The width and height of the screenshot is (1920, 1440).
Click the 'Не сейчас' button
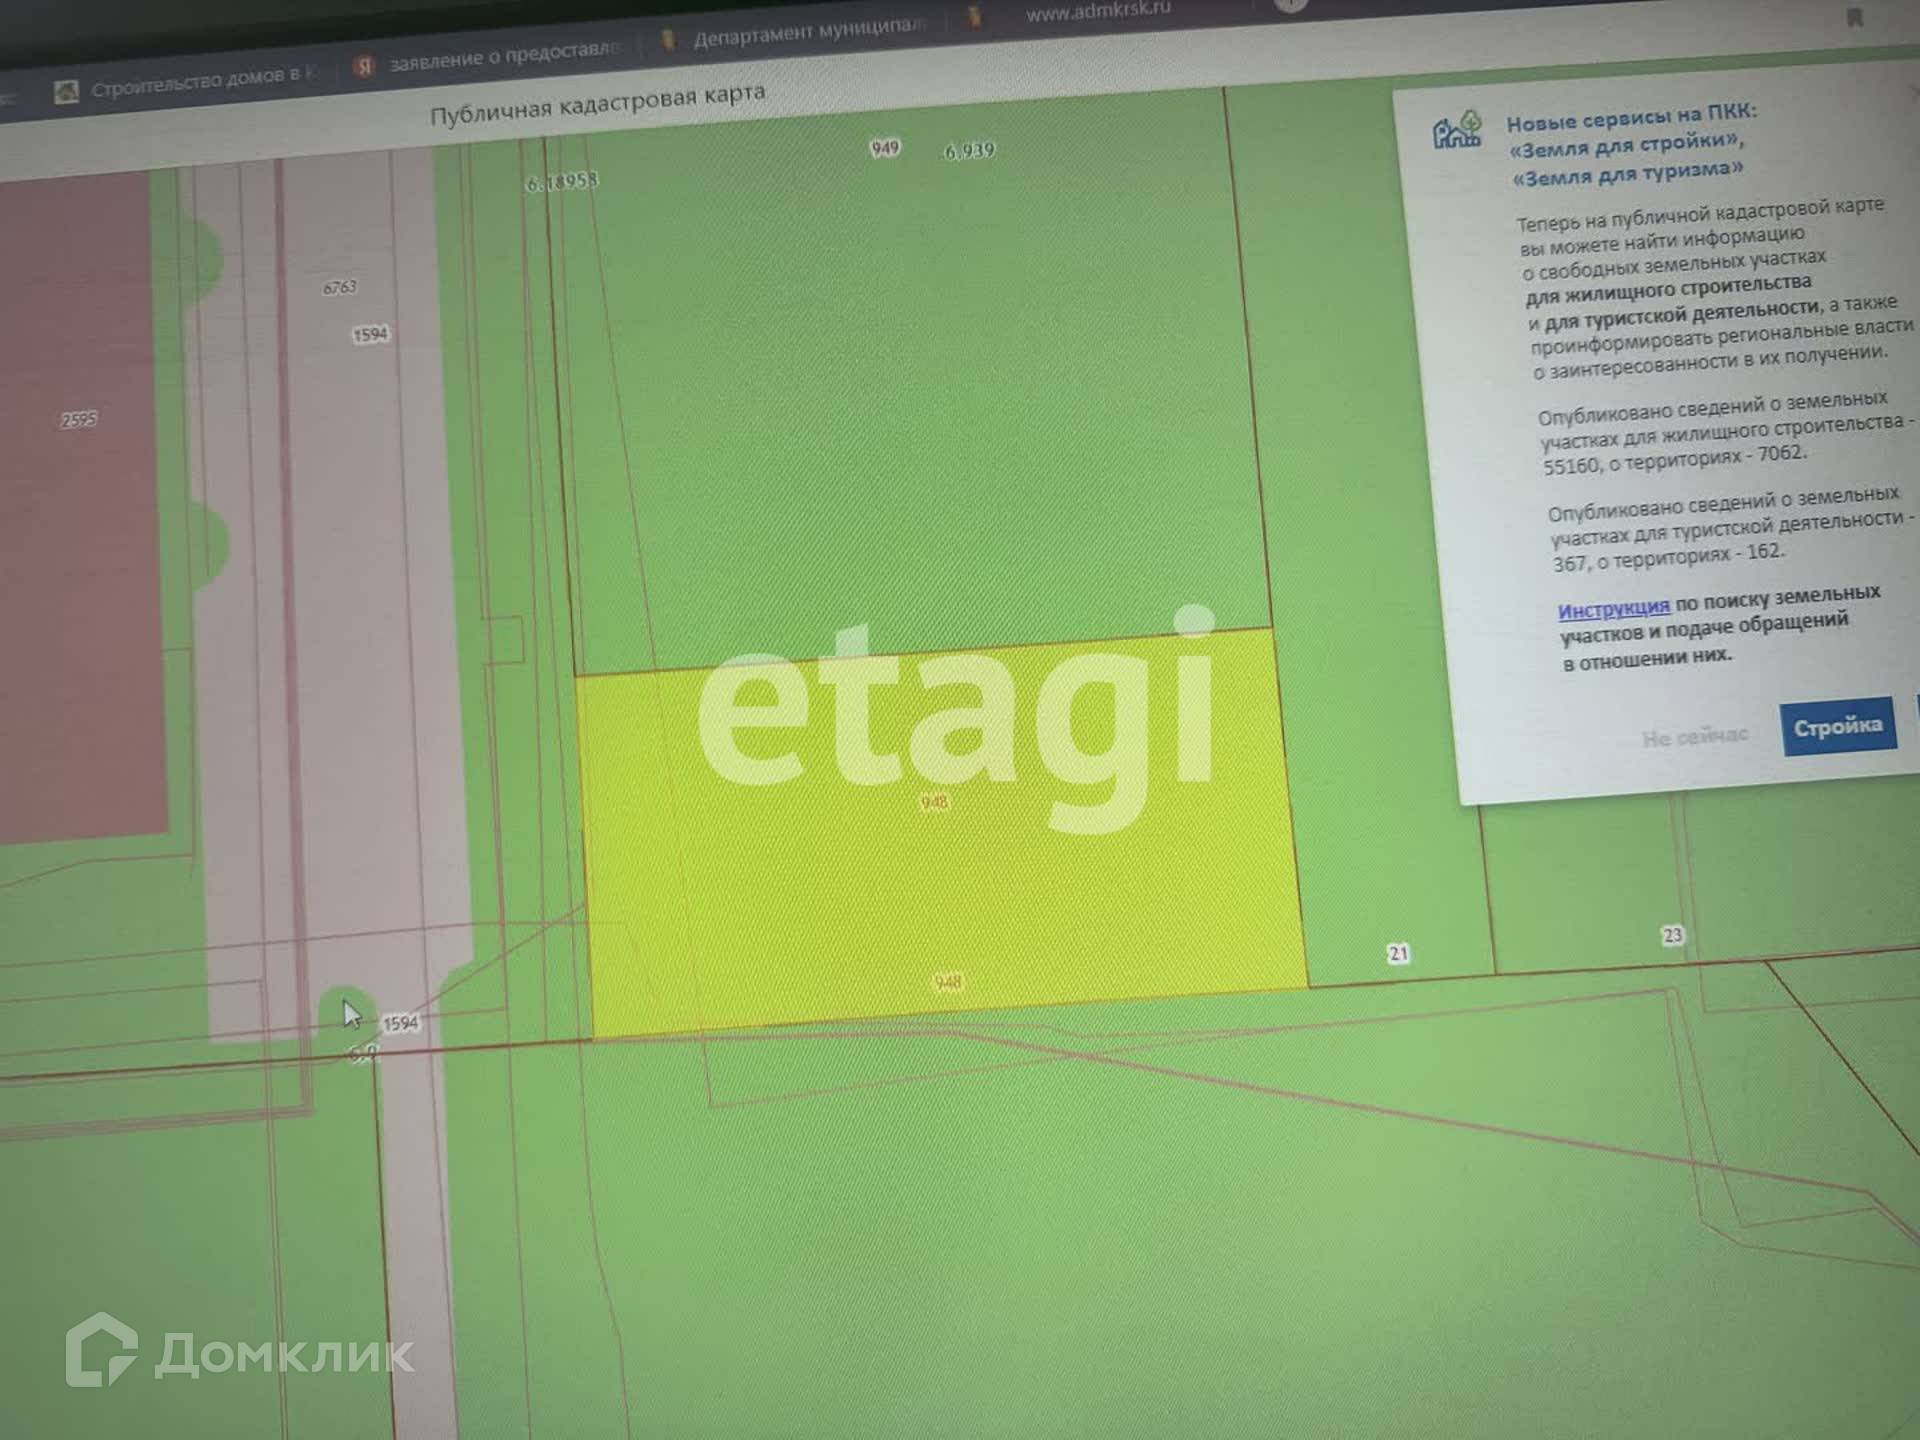point(1694,737)
